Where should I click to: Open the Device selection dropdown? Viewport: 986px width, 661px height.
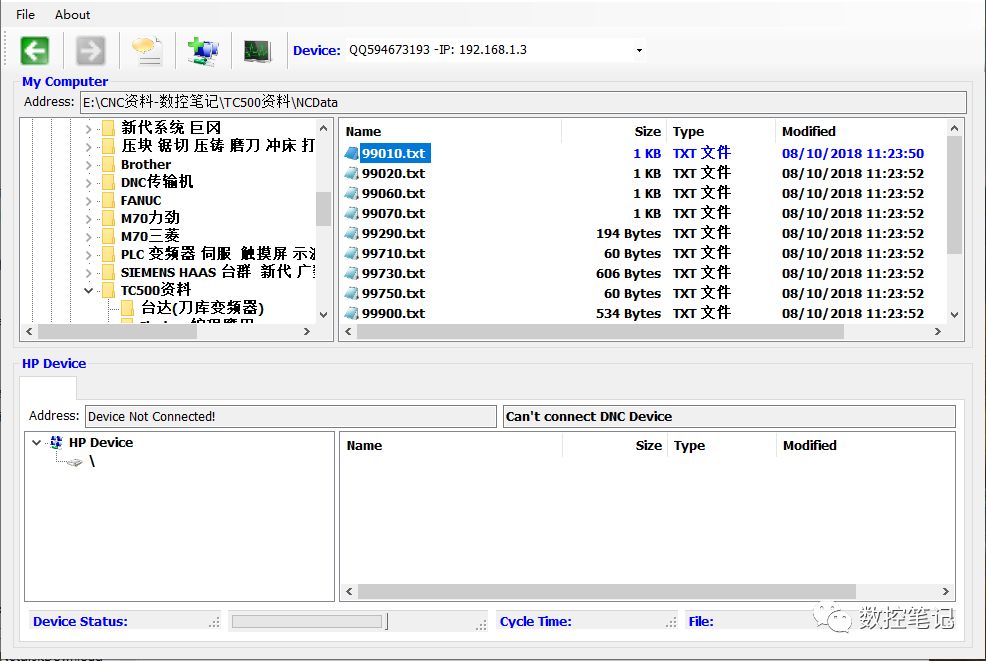[639, 50]
